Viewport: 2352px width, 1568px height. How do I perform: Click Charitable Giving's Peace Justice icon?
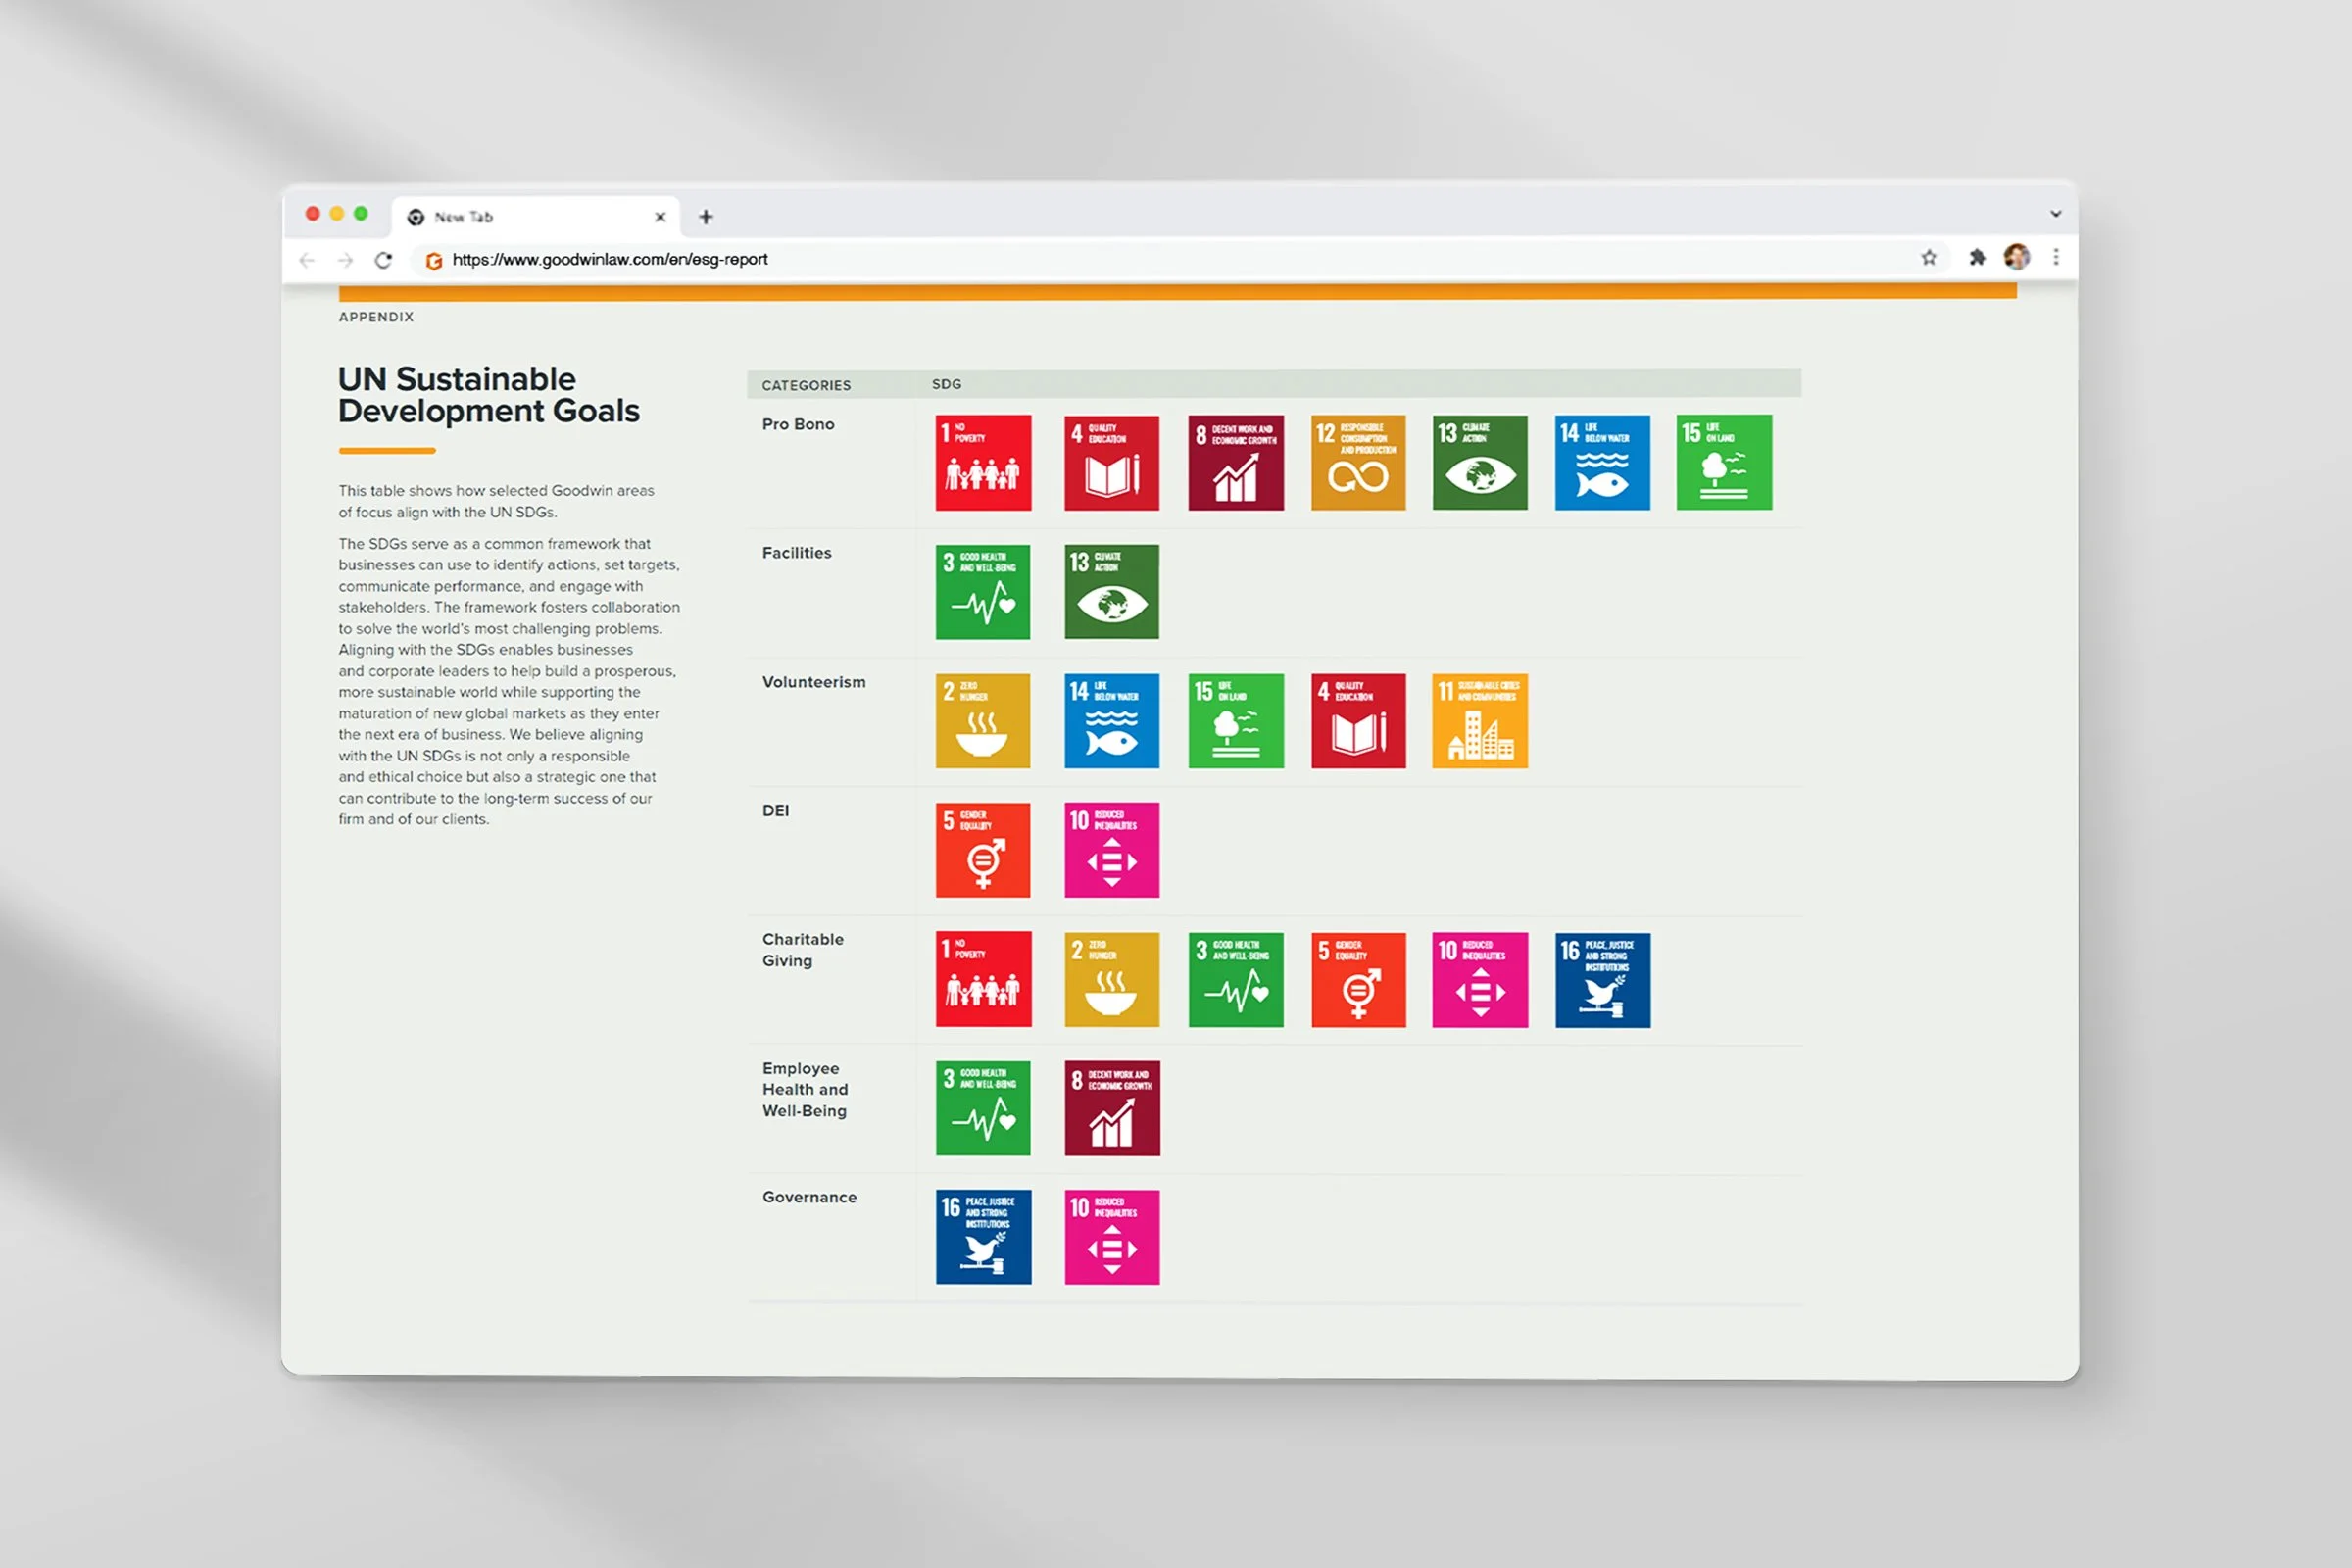[x=1602, y=980]
